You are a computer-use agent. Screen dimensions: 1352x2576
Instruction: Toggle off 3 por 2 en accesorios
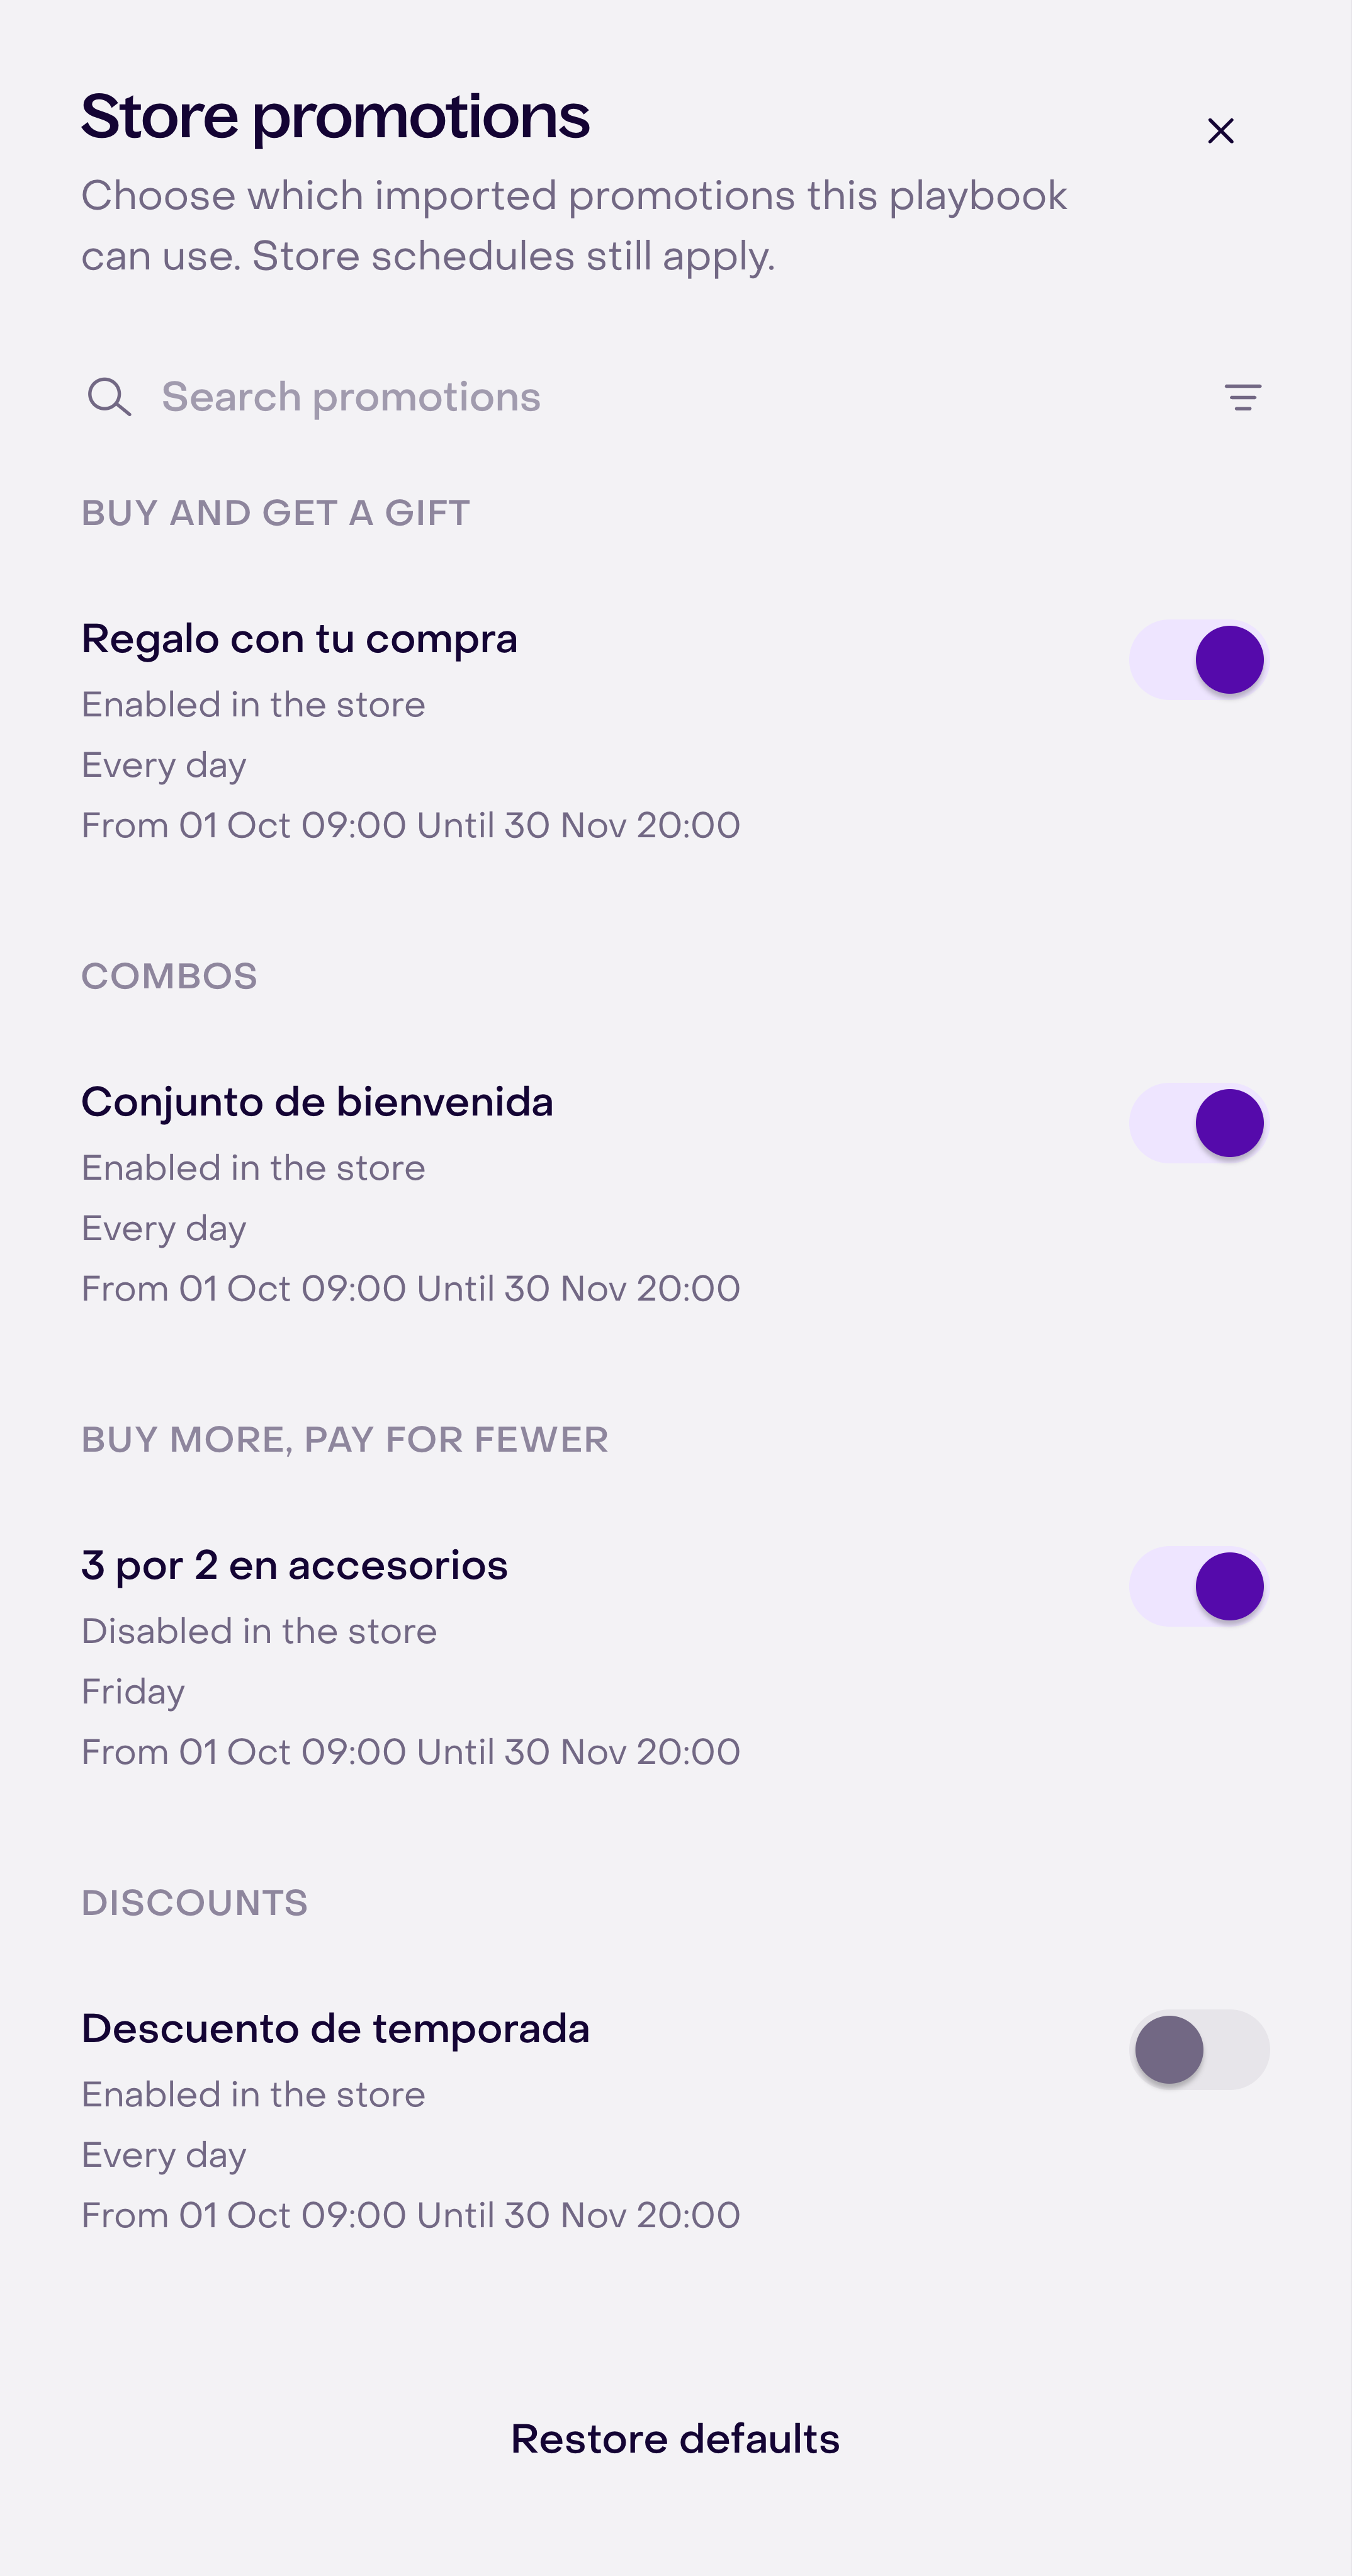click(1199, 1586)
